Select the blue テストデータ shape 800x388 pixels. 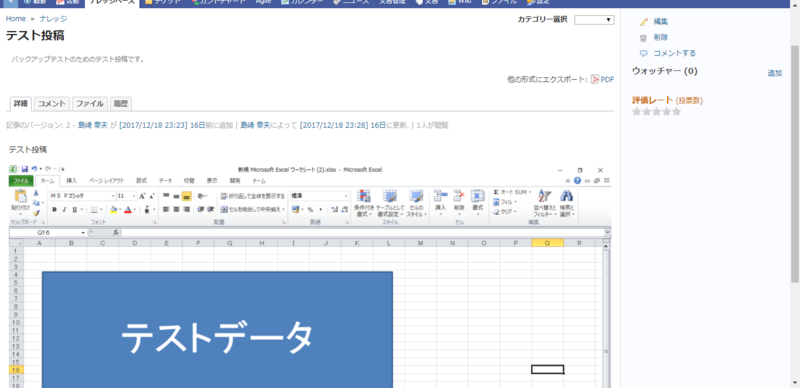(x=217, y=330)
